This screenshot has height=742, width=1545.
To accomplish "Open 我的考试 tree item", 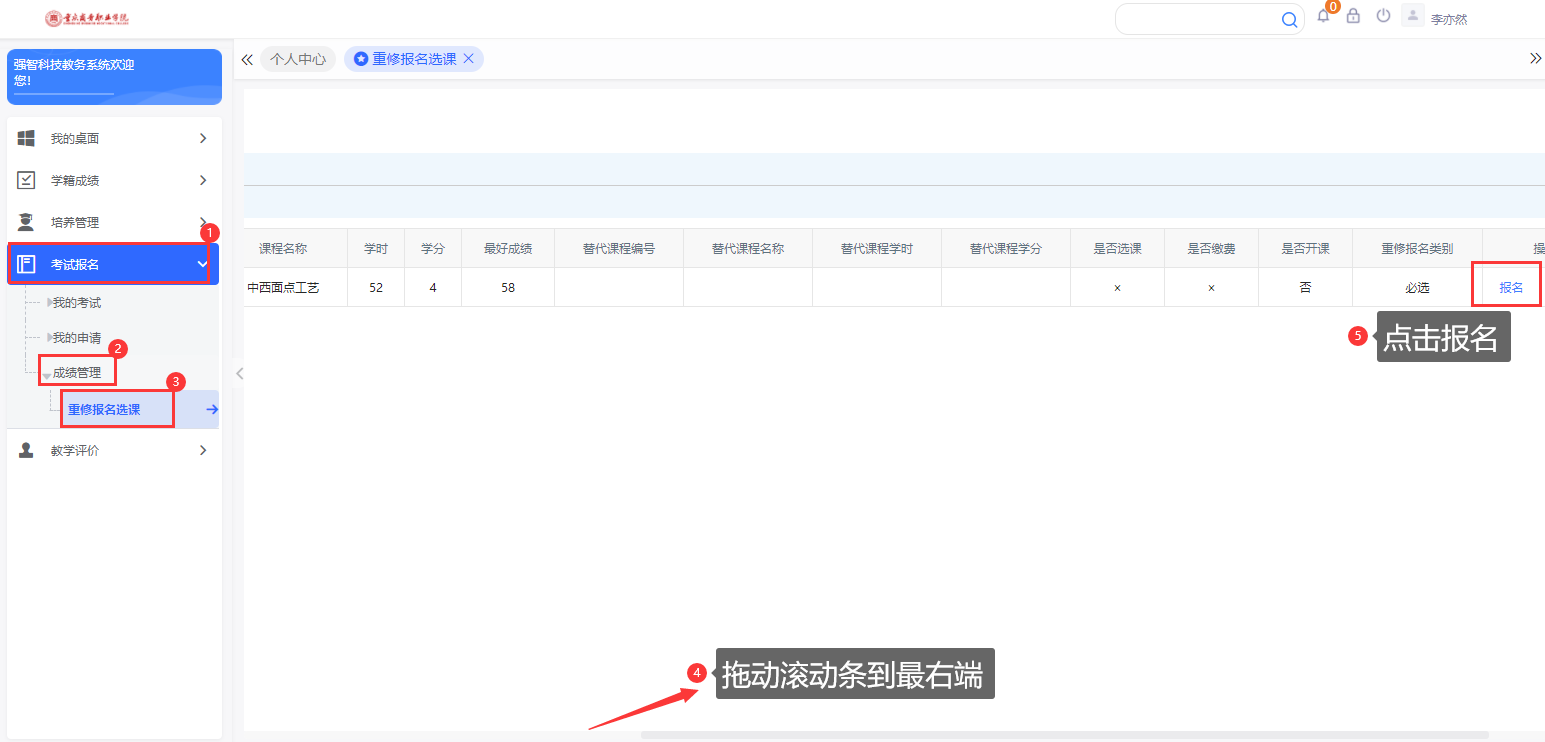I will coord(77,302).
